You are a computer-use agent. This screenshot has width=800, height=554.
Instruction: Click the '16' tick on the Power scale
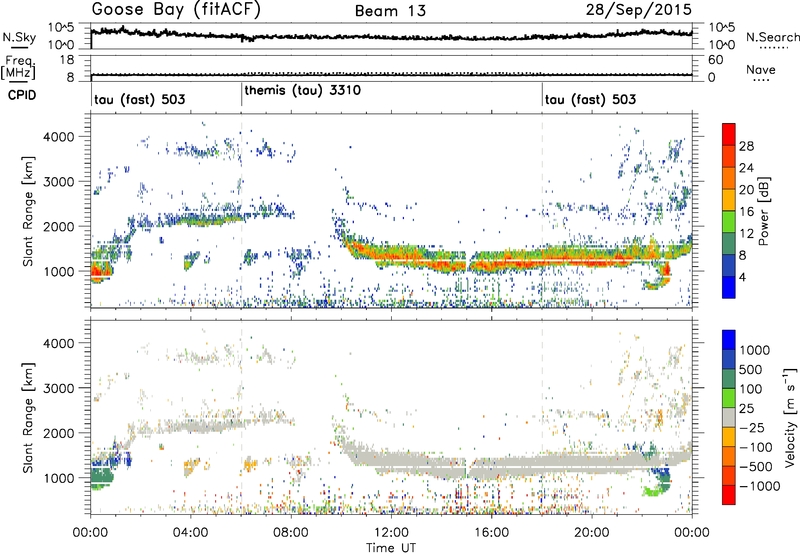746,212
